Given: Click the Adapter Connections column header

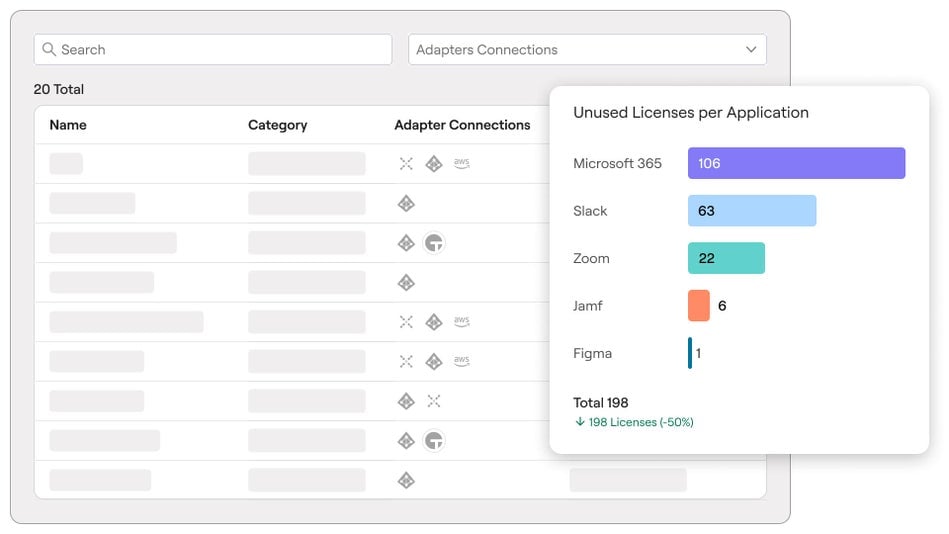Looking at the screenshot, I should coord(462,125).
